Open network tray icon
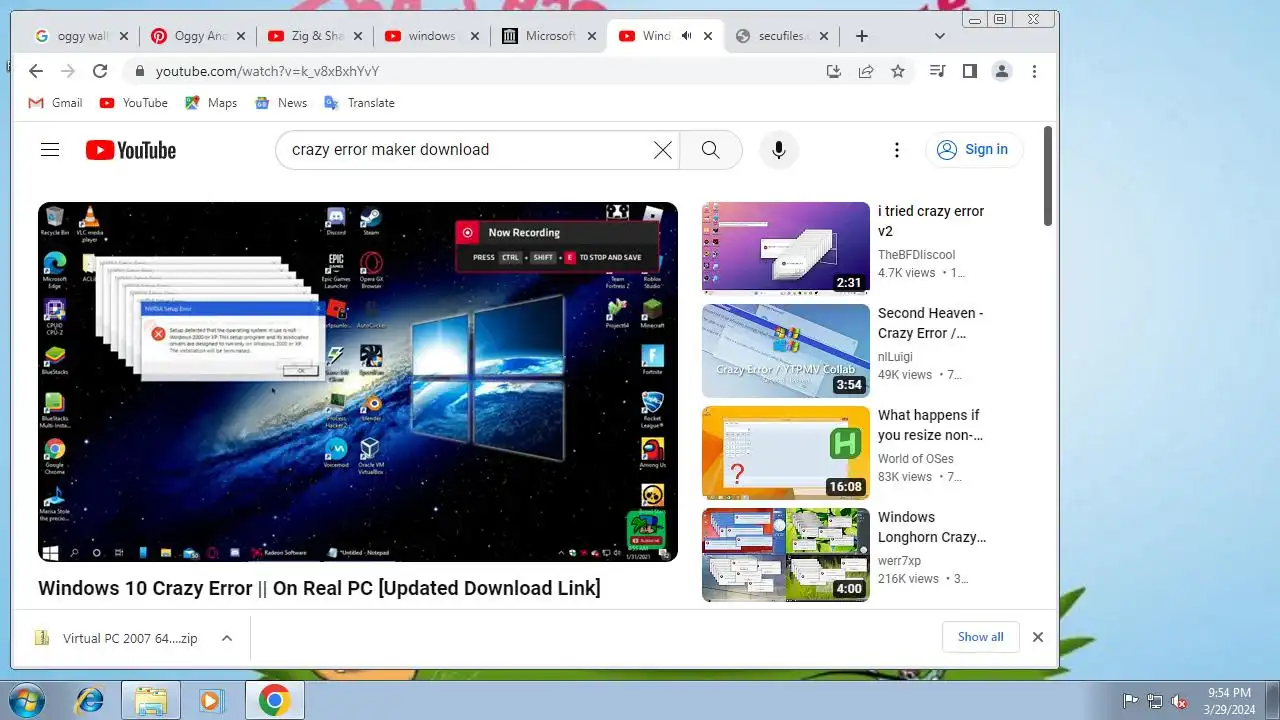Image resolution: width=1280 pixels, height=720 pixels. (x=1155, y=701)
